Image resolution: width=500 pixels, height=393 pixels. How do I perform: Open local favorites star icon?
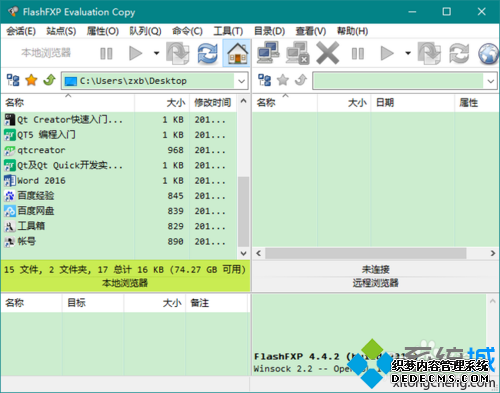coord(31,80)
